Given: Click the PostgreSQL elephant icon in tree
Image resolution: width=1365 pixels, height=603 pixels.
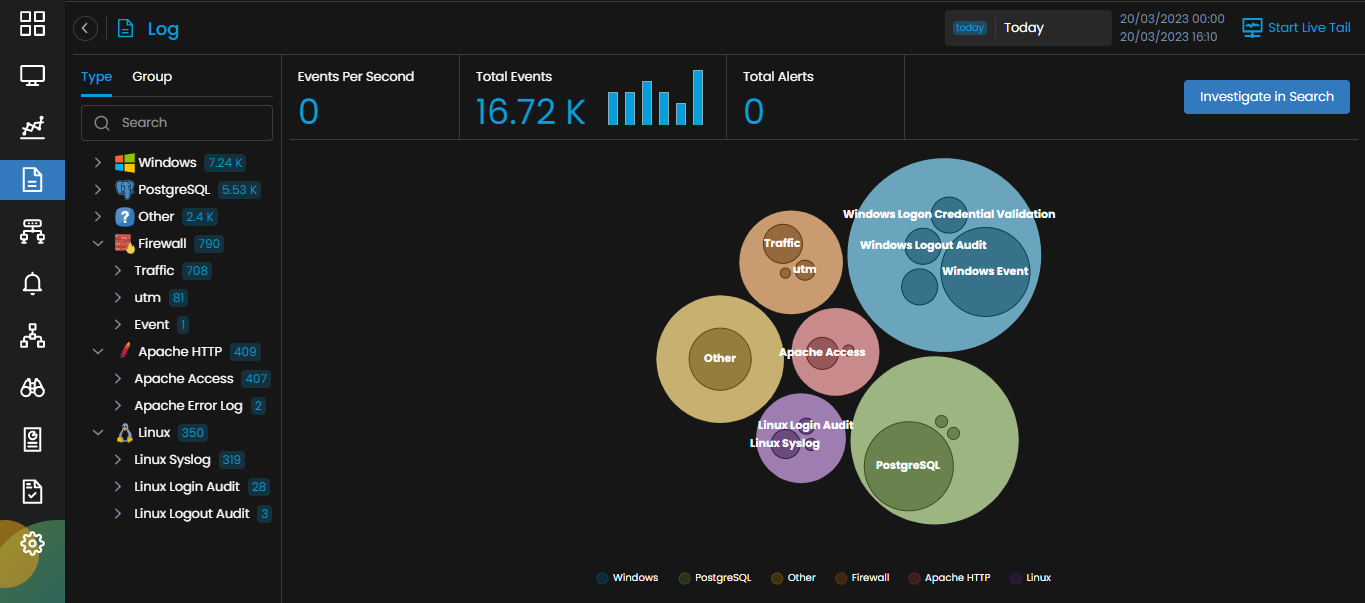Looking at the screenshot, I should (124, 189).
